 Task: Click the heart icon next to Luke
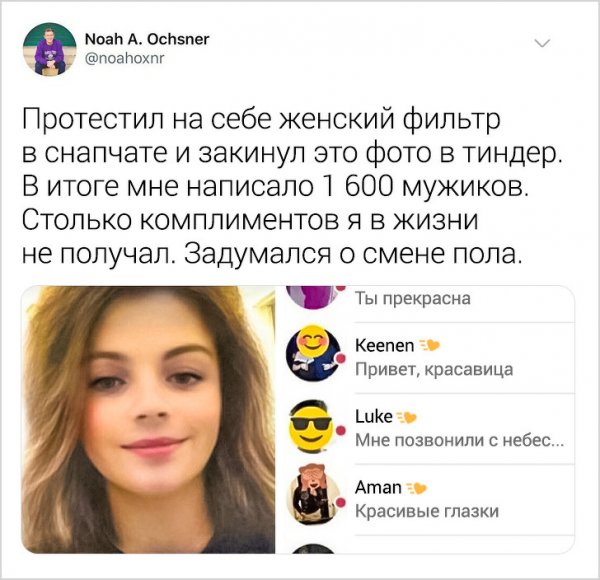[x=407, y=417]
